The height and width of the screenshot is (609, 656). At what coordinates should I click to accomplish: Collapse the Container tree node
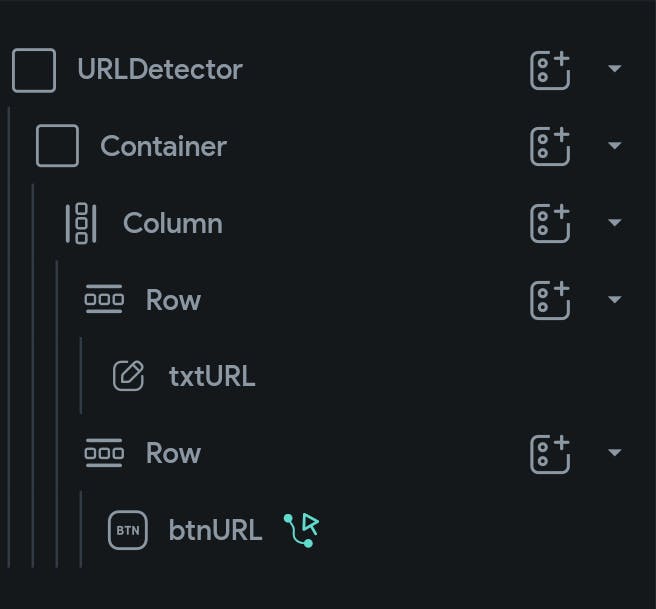click(x=615, y=146)
